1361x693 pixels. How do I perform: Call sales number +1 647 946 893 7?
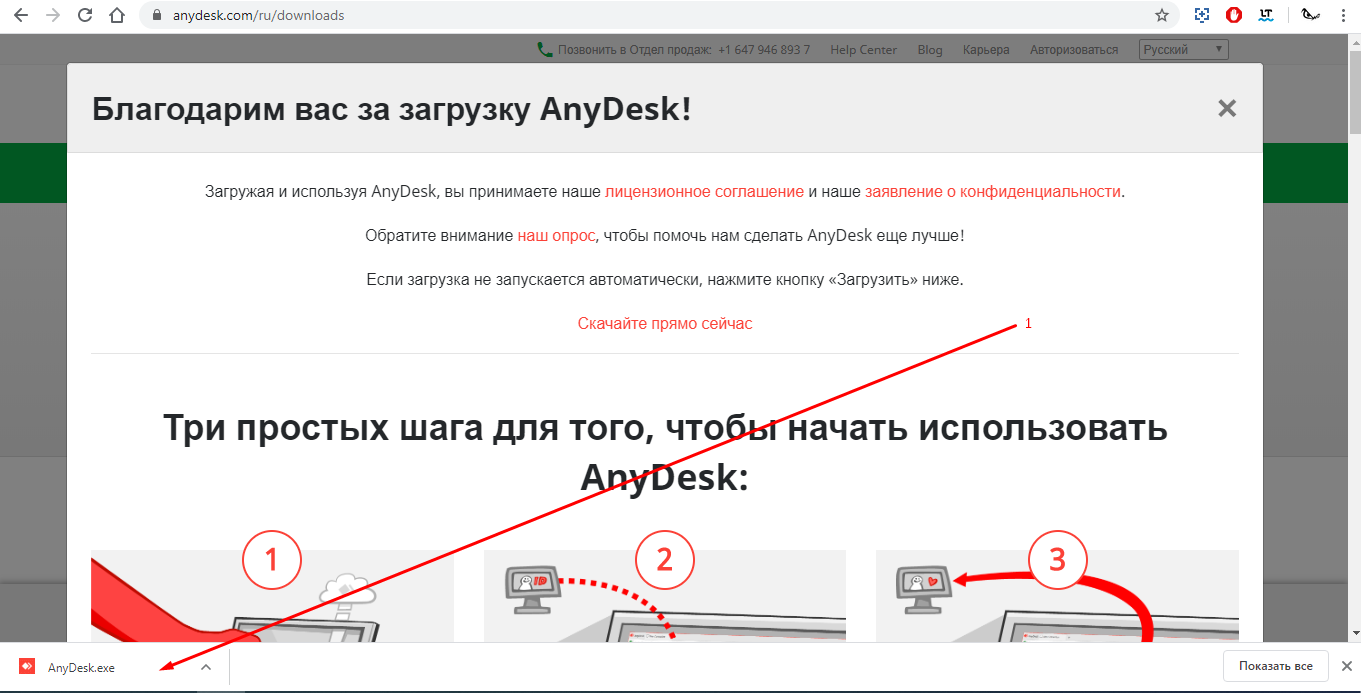click(x=764, y=49)
